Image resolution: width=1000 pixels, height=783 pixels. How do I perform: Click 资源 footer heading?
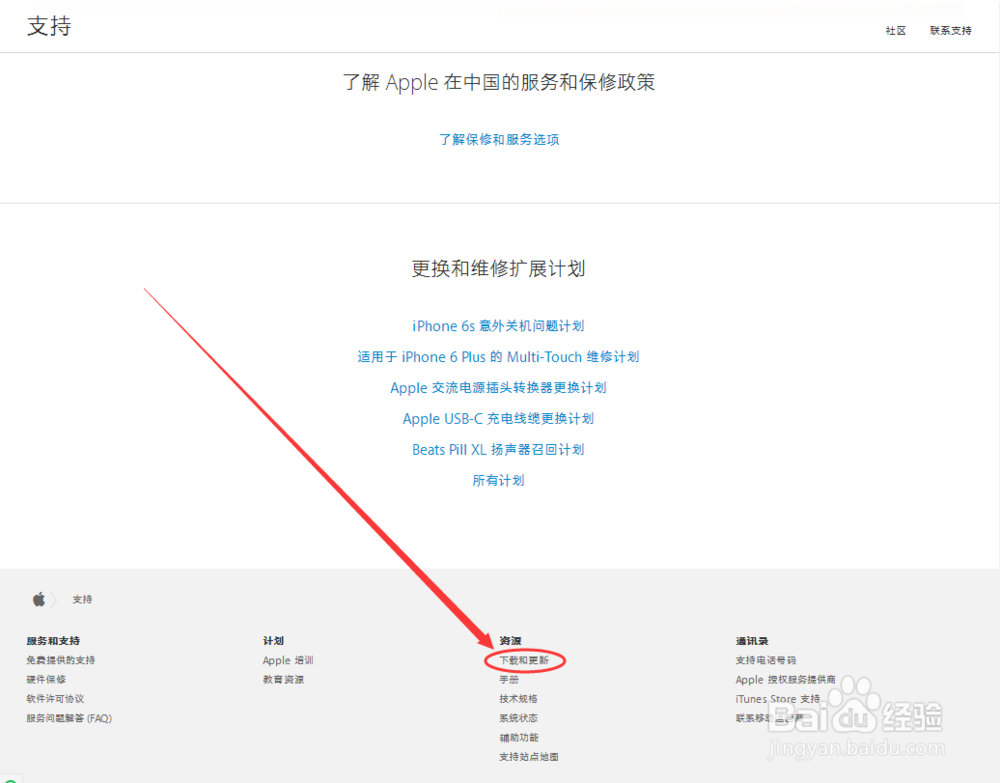(510, 641)
